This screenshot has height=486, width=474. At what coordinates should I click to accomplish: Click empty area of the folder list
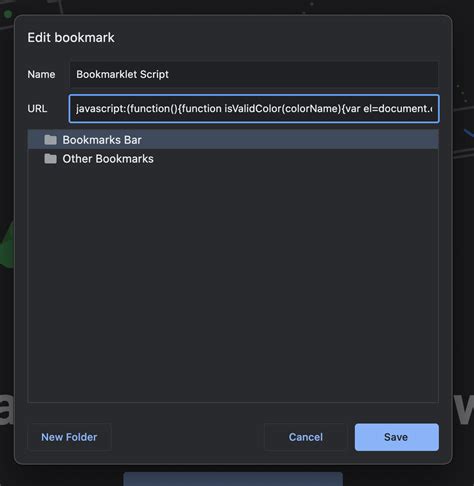233,283
